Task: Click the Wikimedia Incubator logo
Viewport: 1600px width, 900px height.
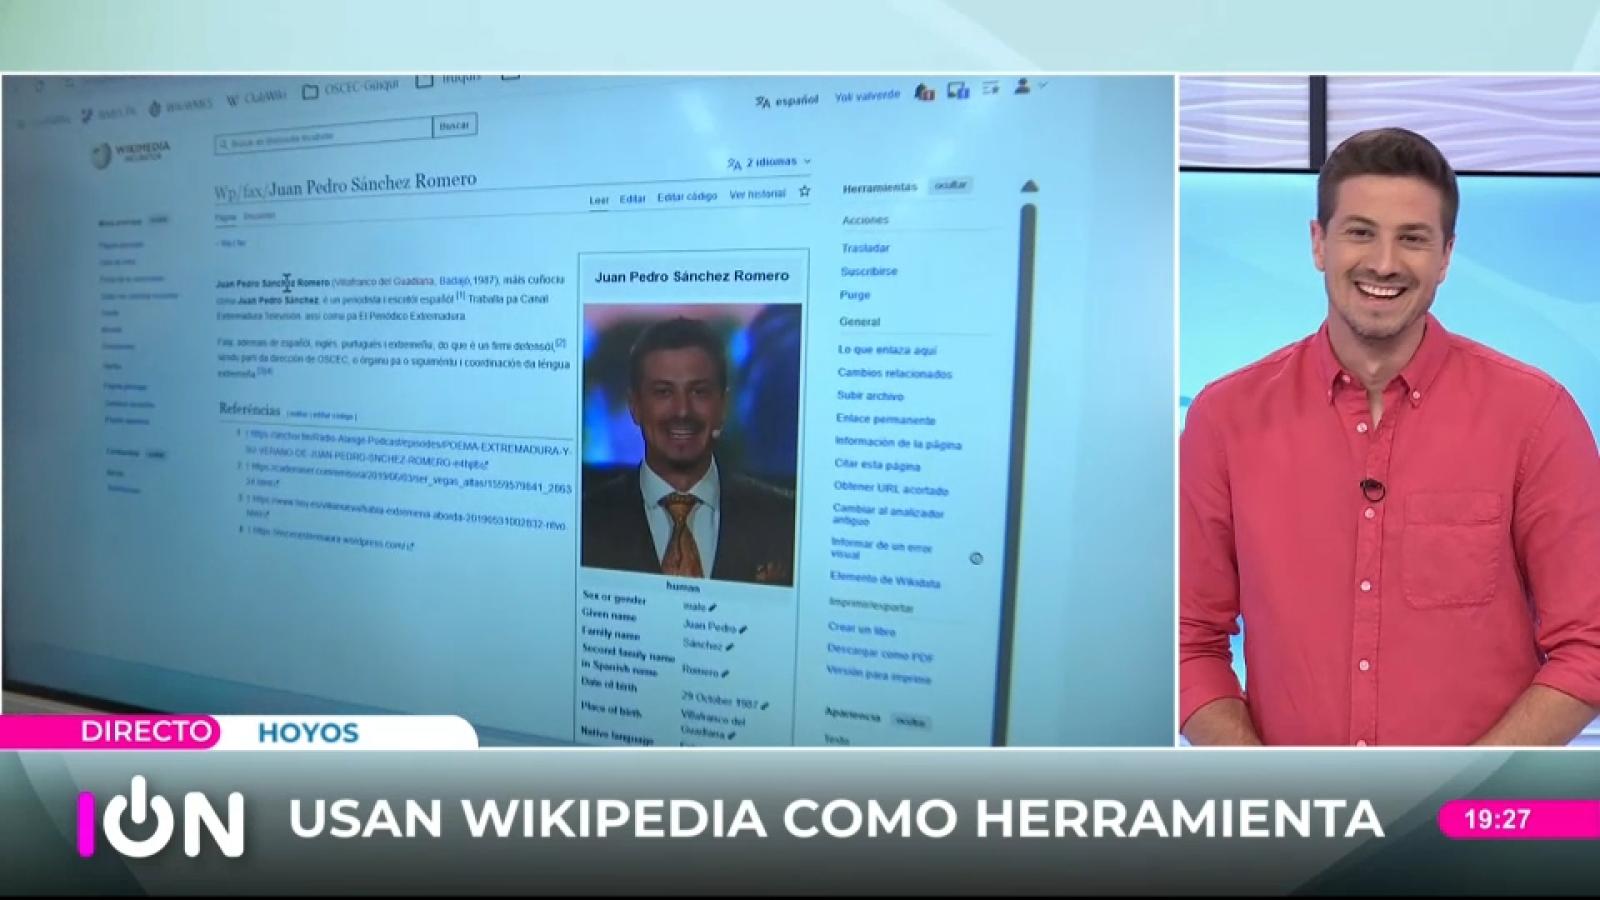Action: [132, 153]
